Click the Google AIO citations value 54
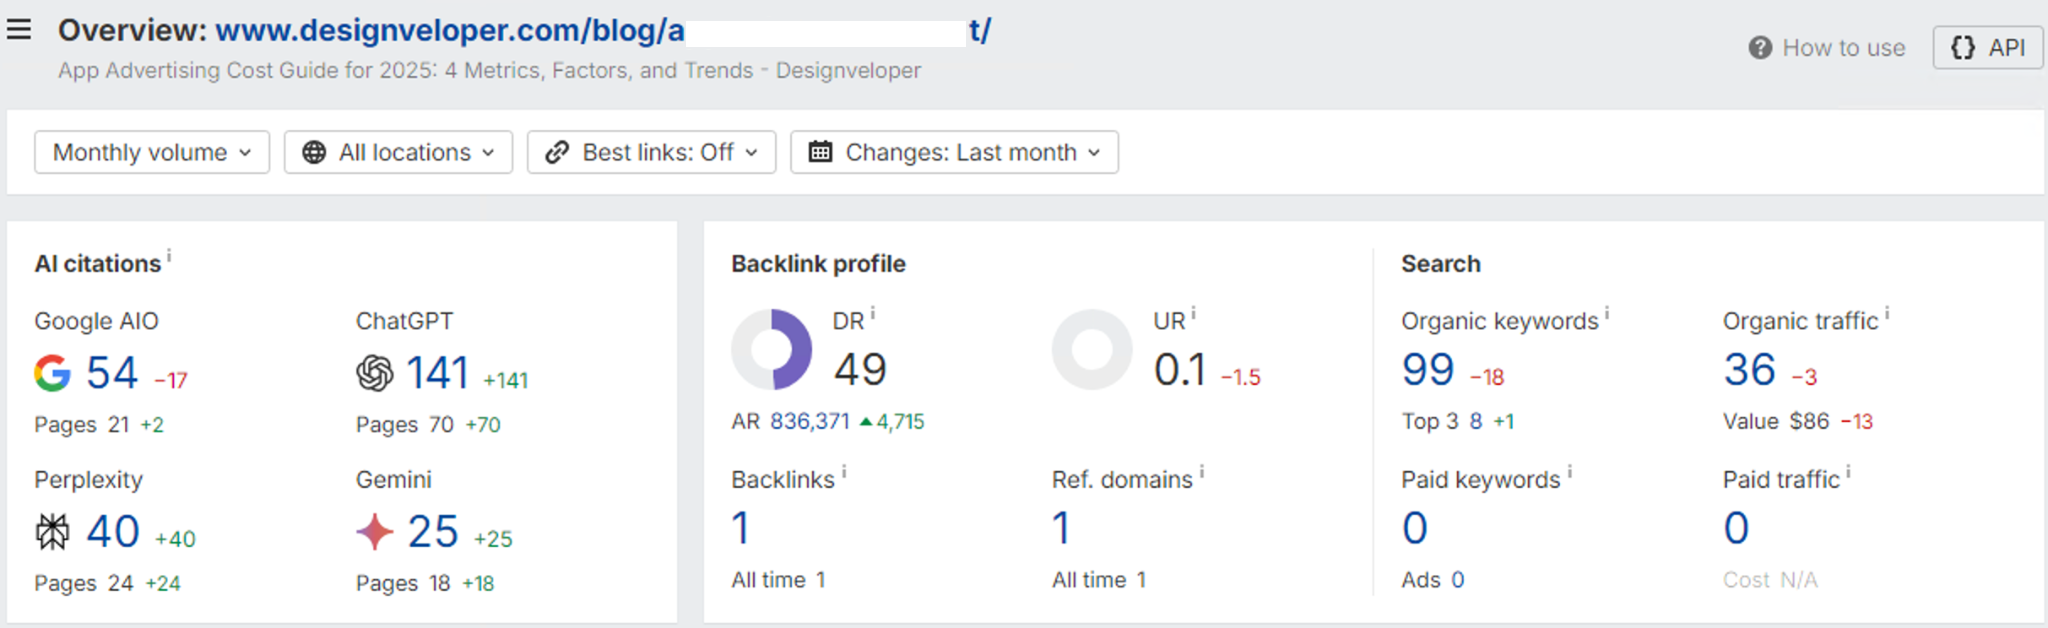The height and width of the screenshot is (628, 2048). coord(112,373)
